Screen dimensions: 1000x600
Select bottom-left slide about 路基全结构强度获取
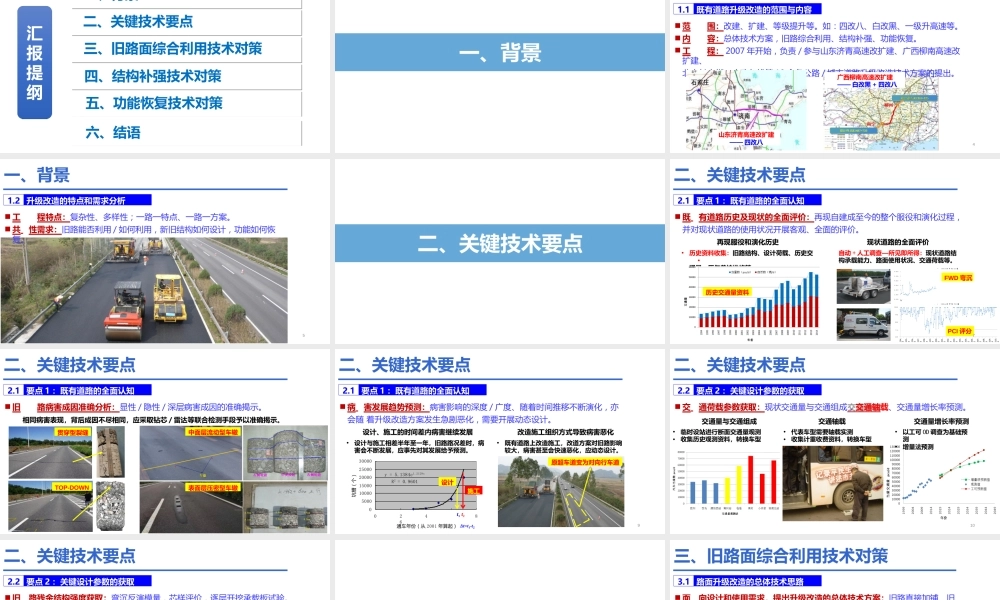coord(165,569)
